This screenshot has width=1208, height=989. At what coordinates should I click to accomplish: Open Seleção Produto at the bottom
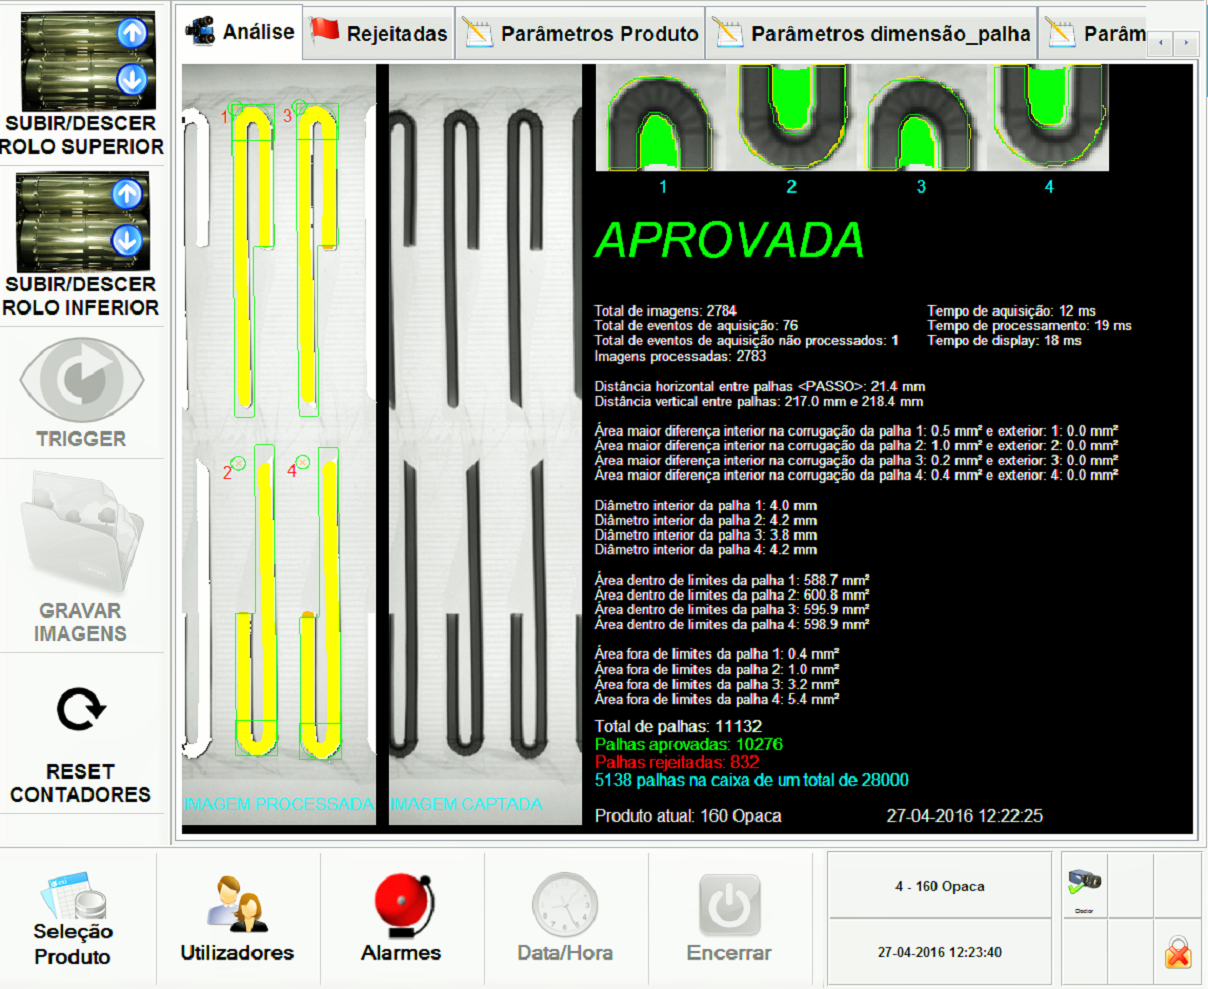pos(74,916)
